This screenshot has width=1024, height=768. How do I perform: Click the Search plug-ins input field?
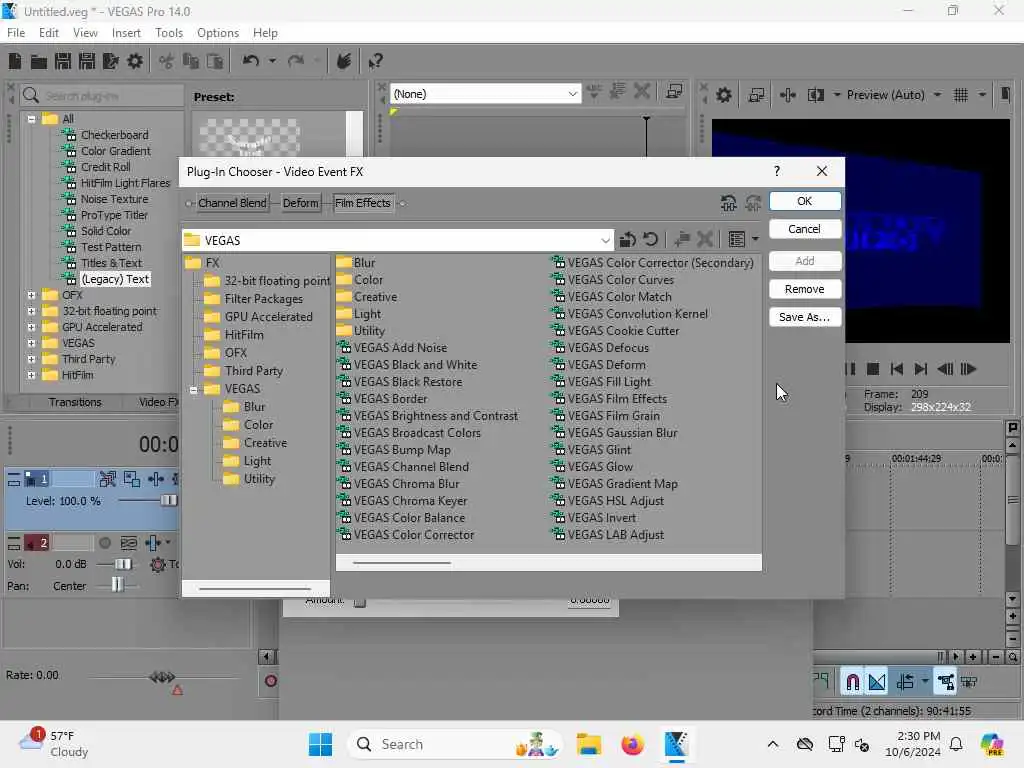[101, 96]
